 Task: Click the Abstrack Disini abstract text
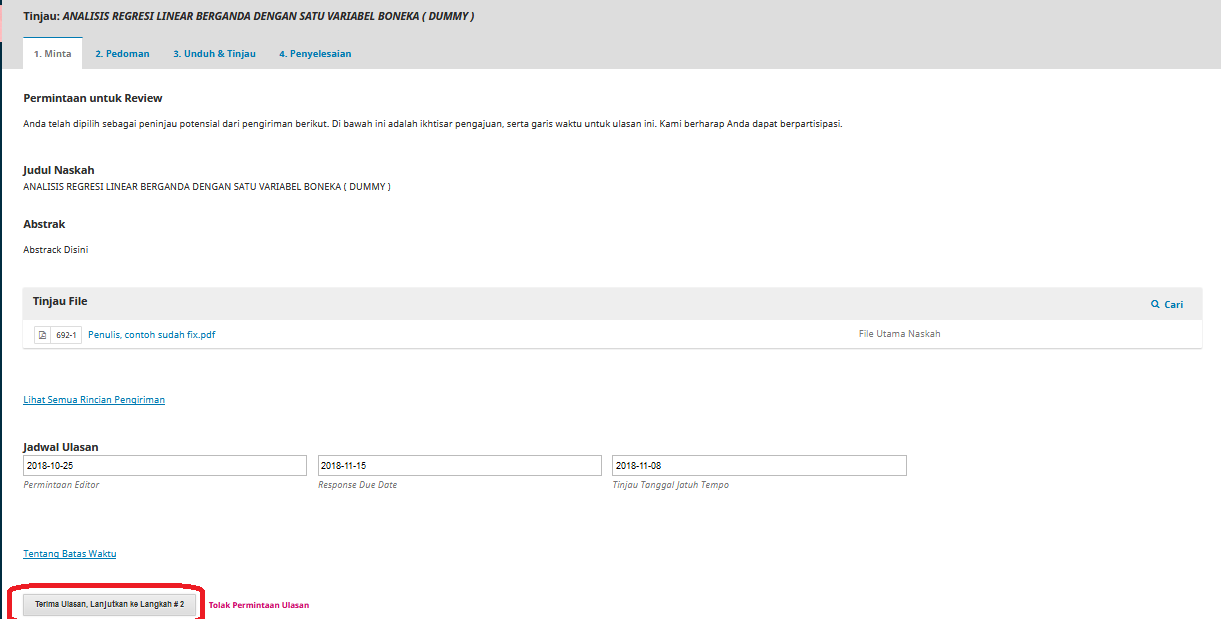56,250
